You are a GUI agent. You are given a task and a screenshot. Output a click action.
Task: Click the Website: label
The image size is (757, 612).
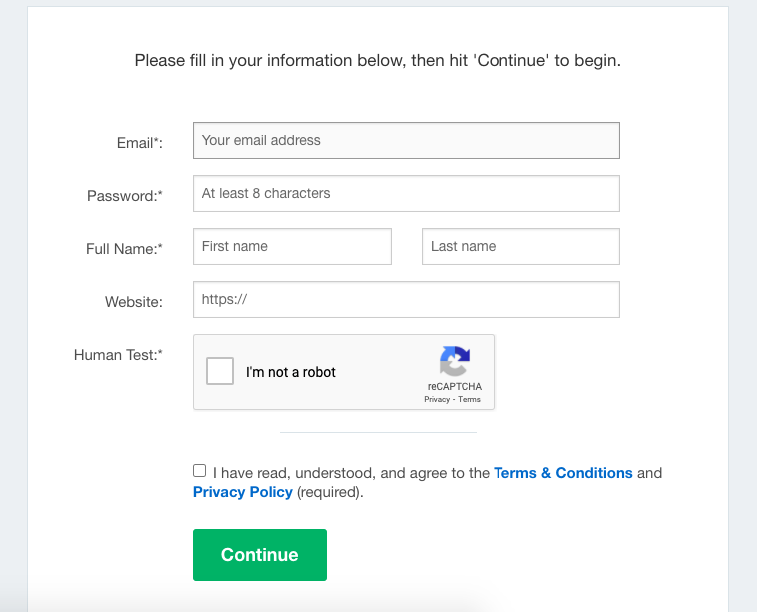pos(134,302)
